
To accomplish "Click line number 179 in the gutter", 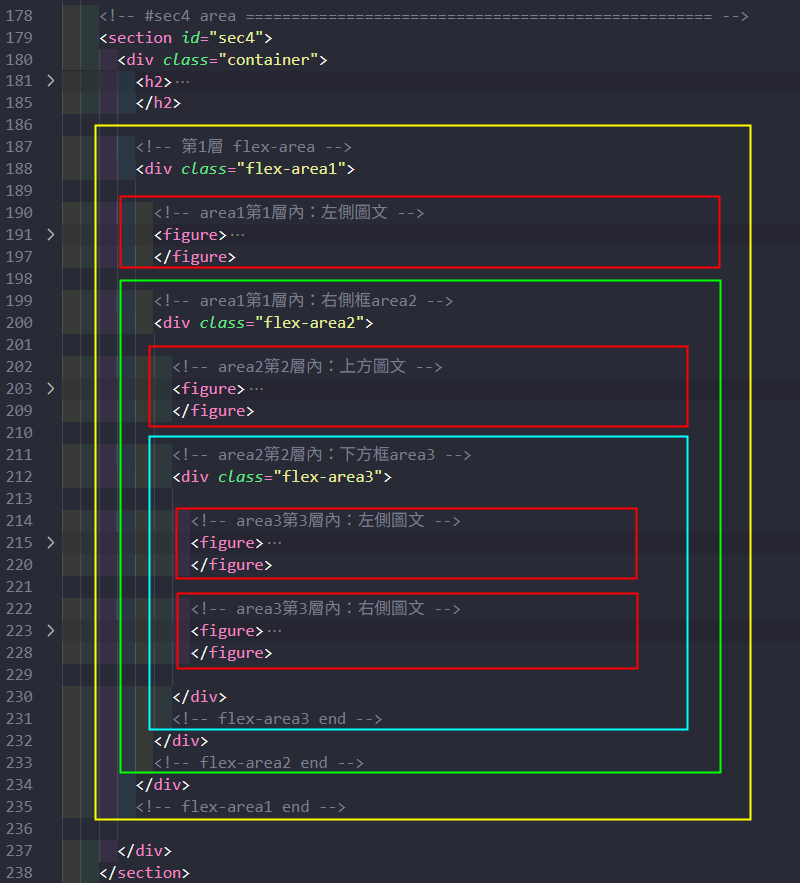I will tap(19, 37).
